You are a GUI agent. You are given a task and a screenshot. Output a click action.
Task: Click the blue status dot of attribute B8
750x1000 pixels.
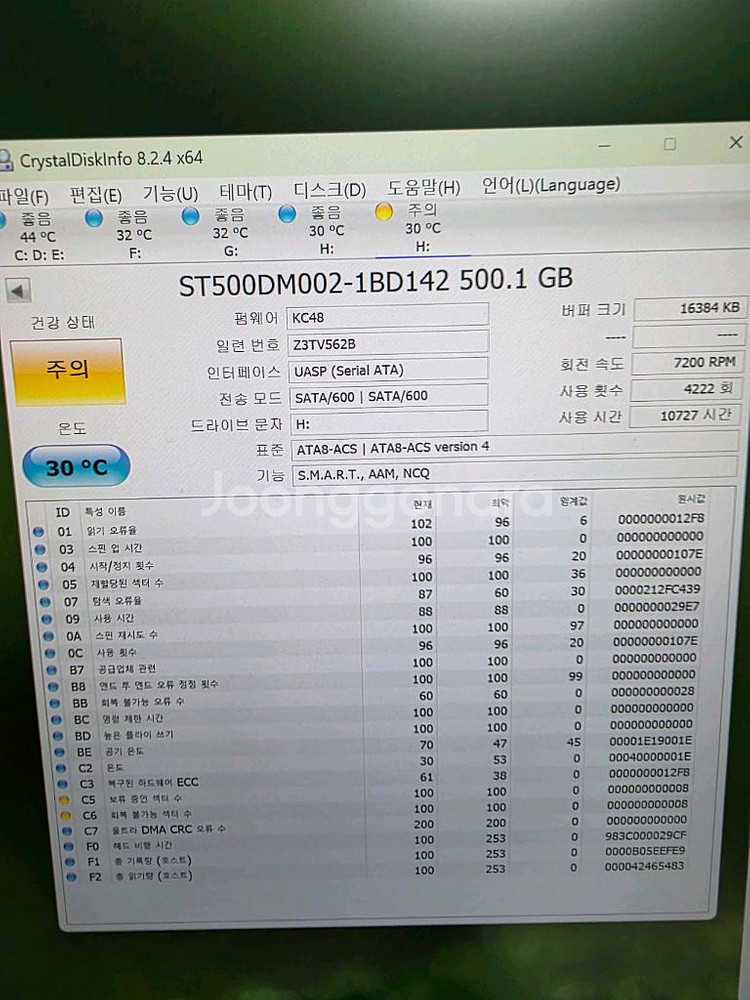pyautogui.click(x=53, y=687)
